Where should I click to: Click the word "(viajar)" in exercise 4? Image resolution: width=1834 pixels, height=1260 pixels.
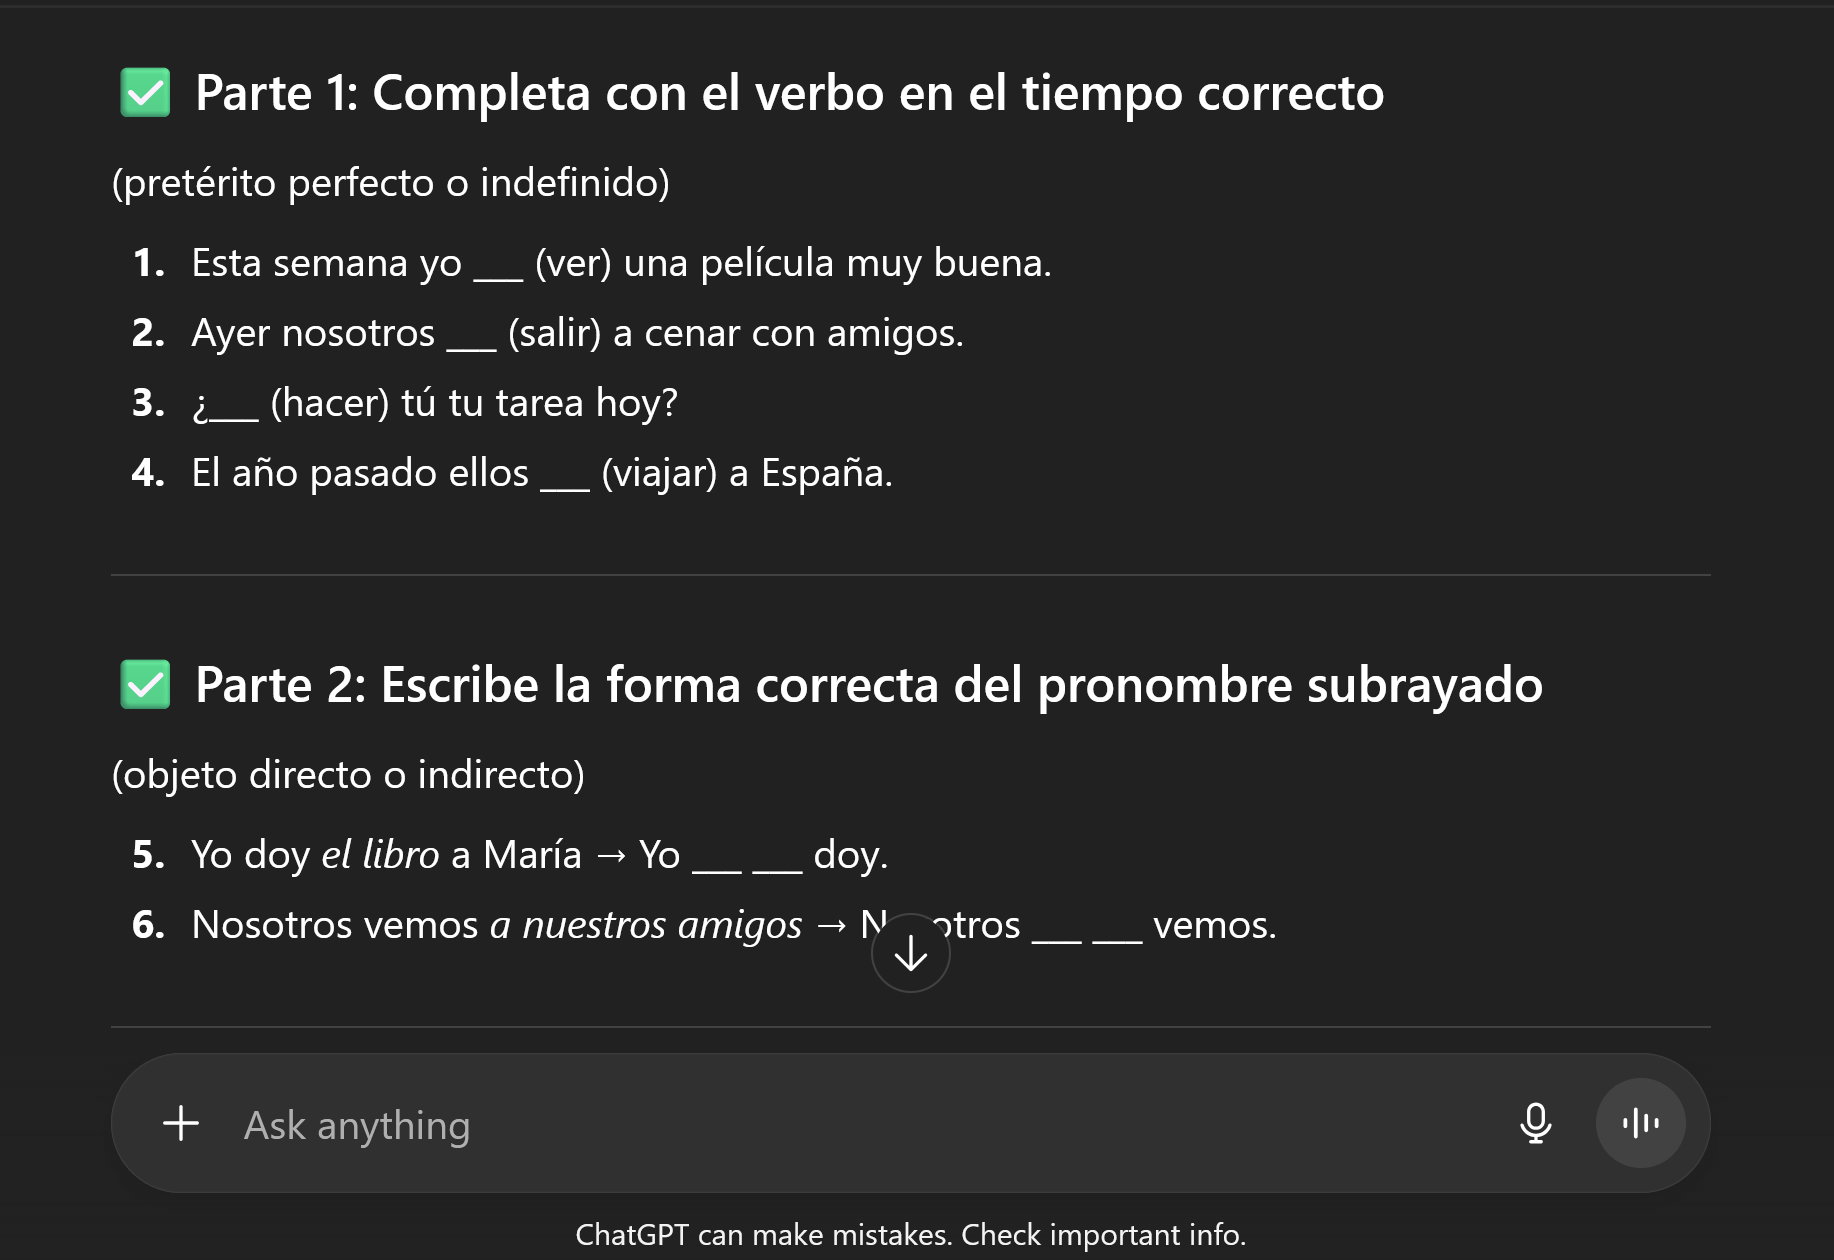tap(659, 473)
